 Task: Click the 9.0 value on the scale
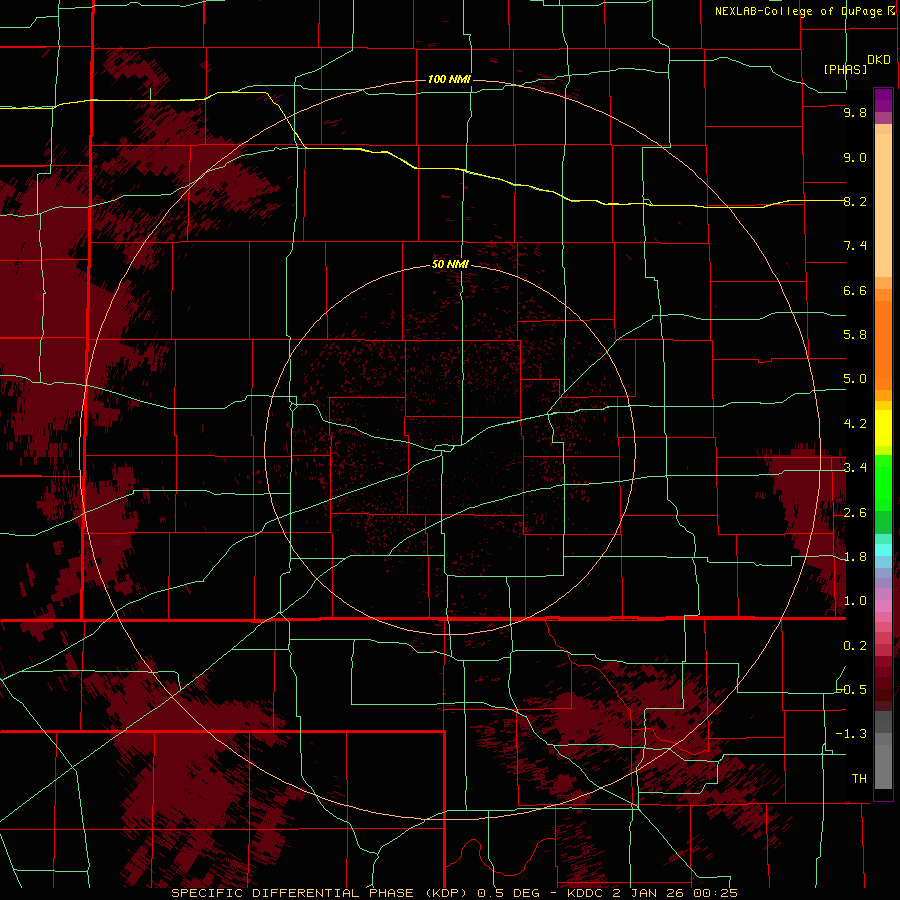point(855,157)
